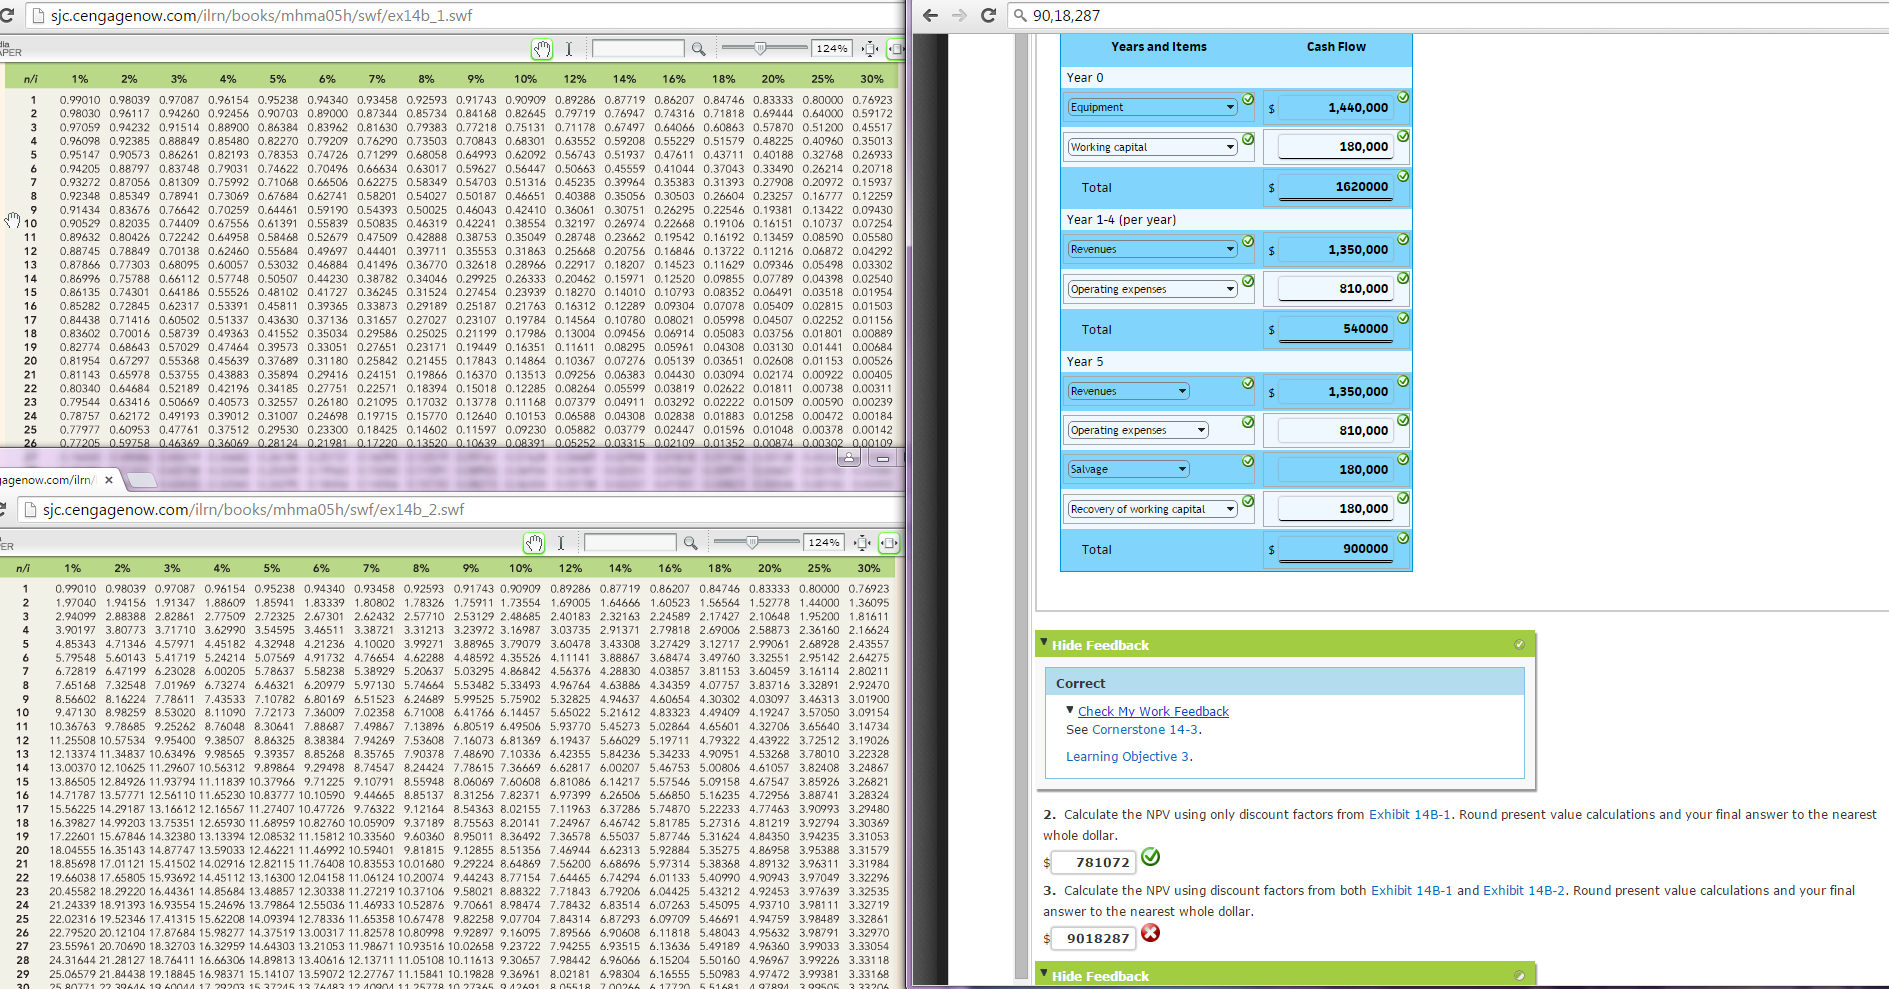This screenshot has width=1889, height=989.
Task: Reload the ex14b_2.swf browser page
Action: coord(3,510)
